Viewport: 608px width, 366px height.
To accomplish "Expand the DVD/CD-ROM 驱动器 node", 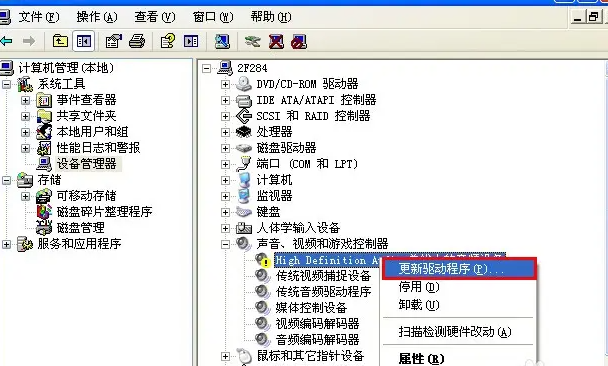I will [x=225, y=84].
